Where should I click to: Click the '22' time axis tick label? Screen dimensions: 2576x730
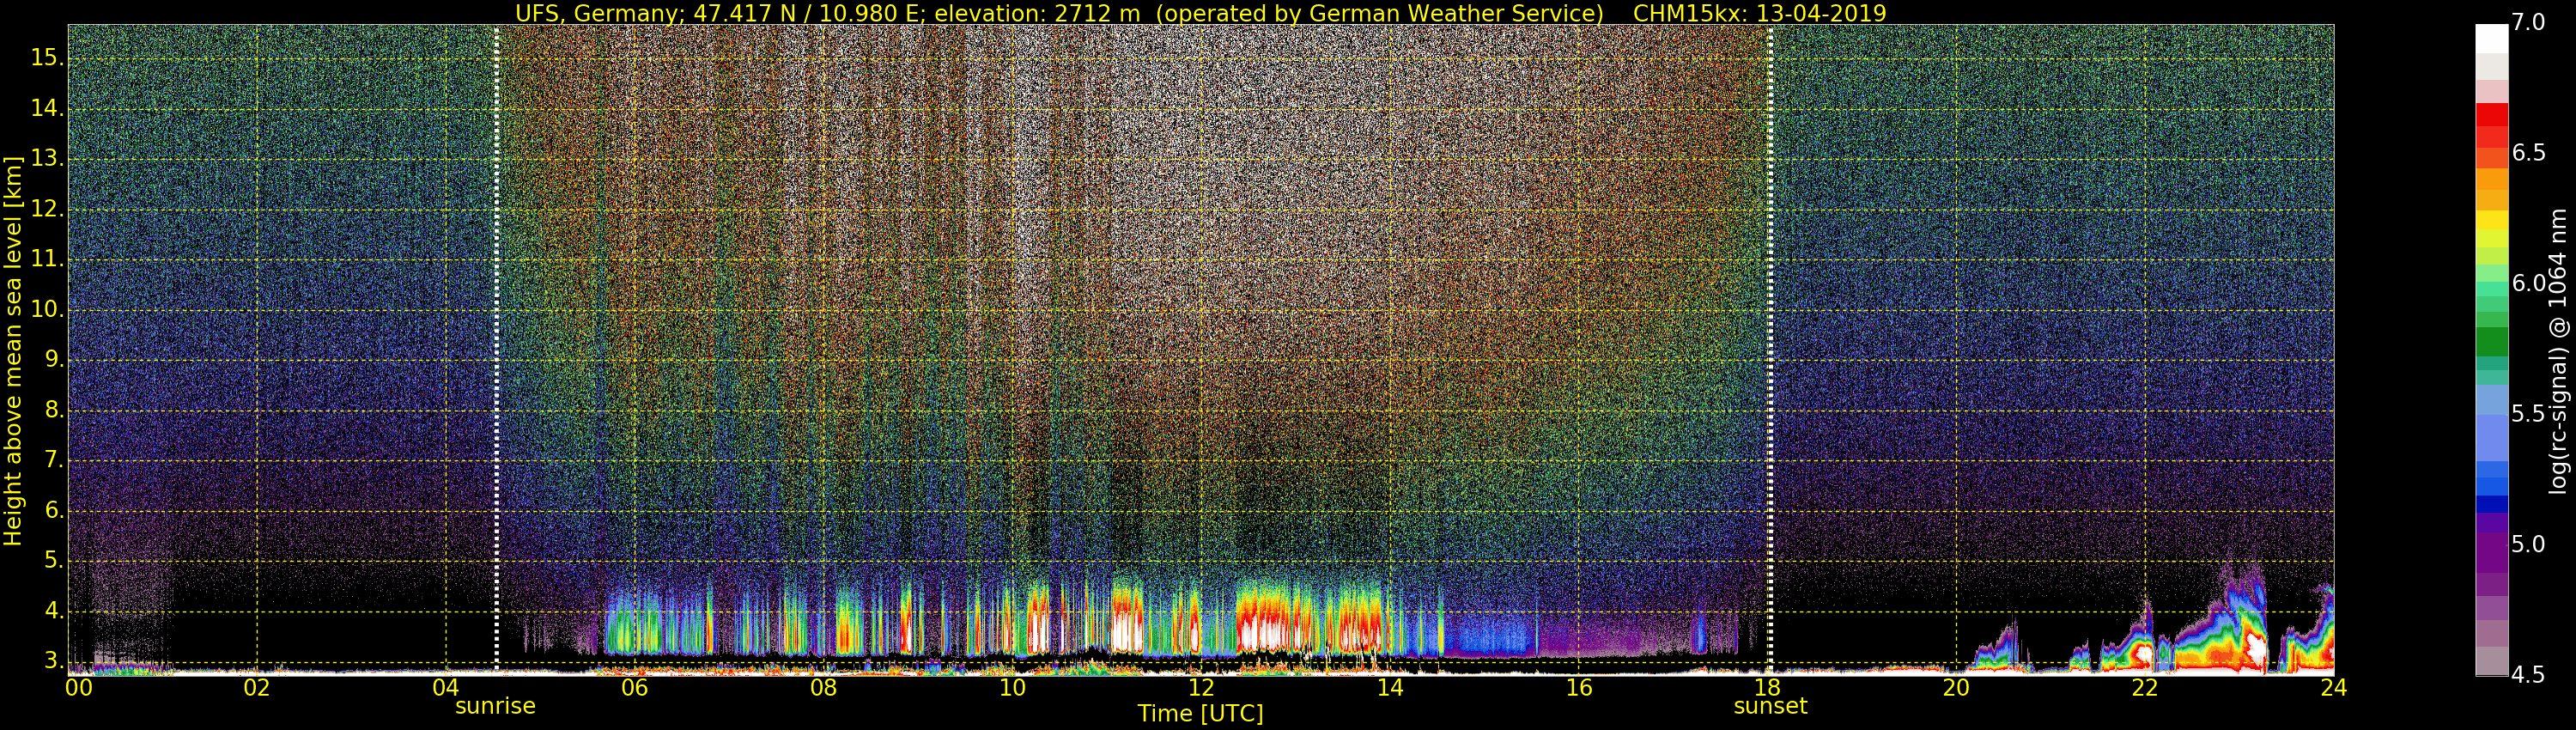(2145, 687)
